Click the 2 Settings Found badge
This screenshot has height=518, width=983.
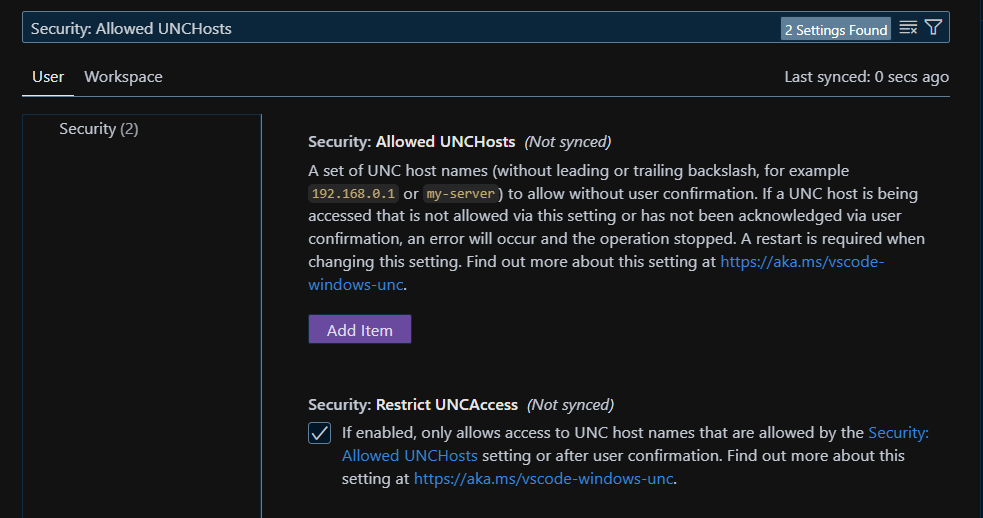coord(836,29)
